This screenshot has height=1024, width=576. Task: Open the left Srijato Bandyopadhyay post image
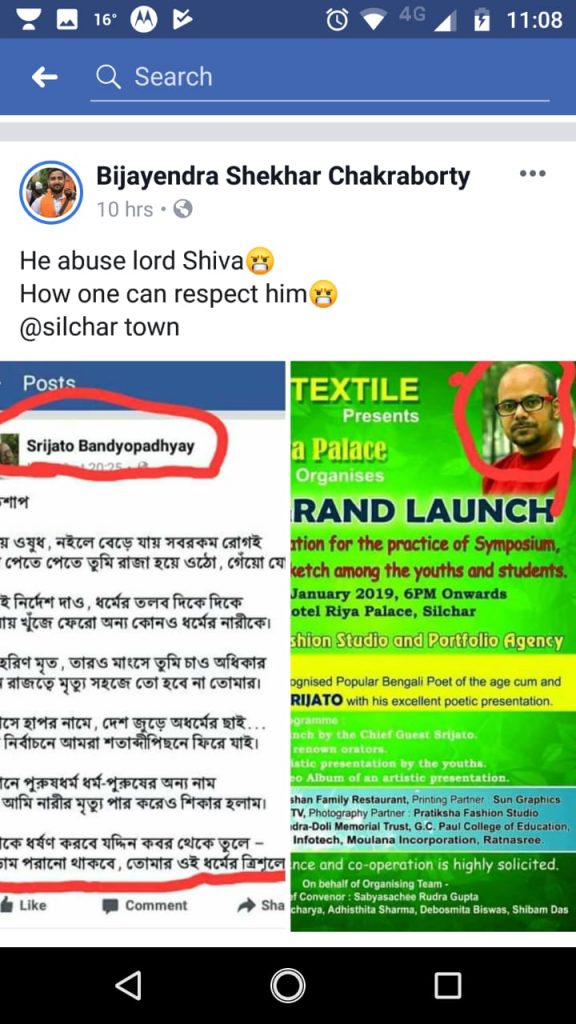coord(142,646)
